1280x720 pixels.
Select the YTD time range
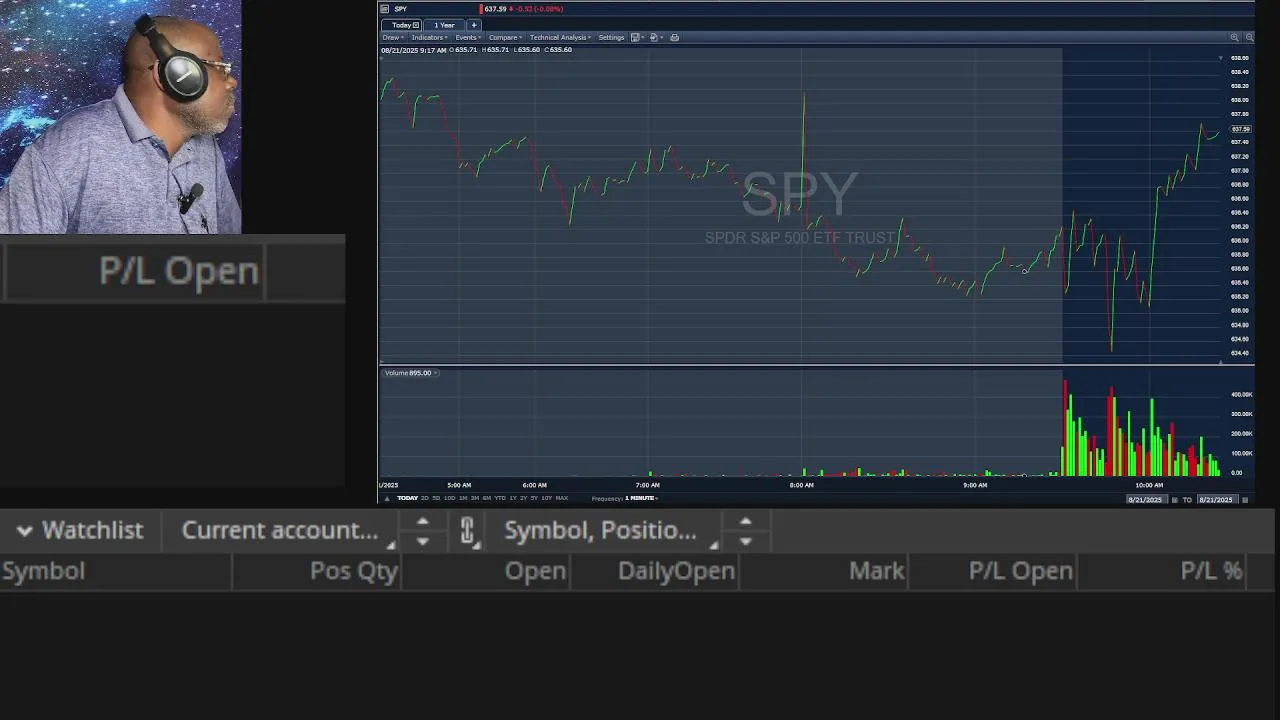click(x=500, y=498)
